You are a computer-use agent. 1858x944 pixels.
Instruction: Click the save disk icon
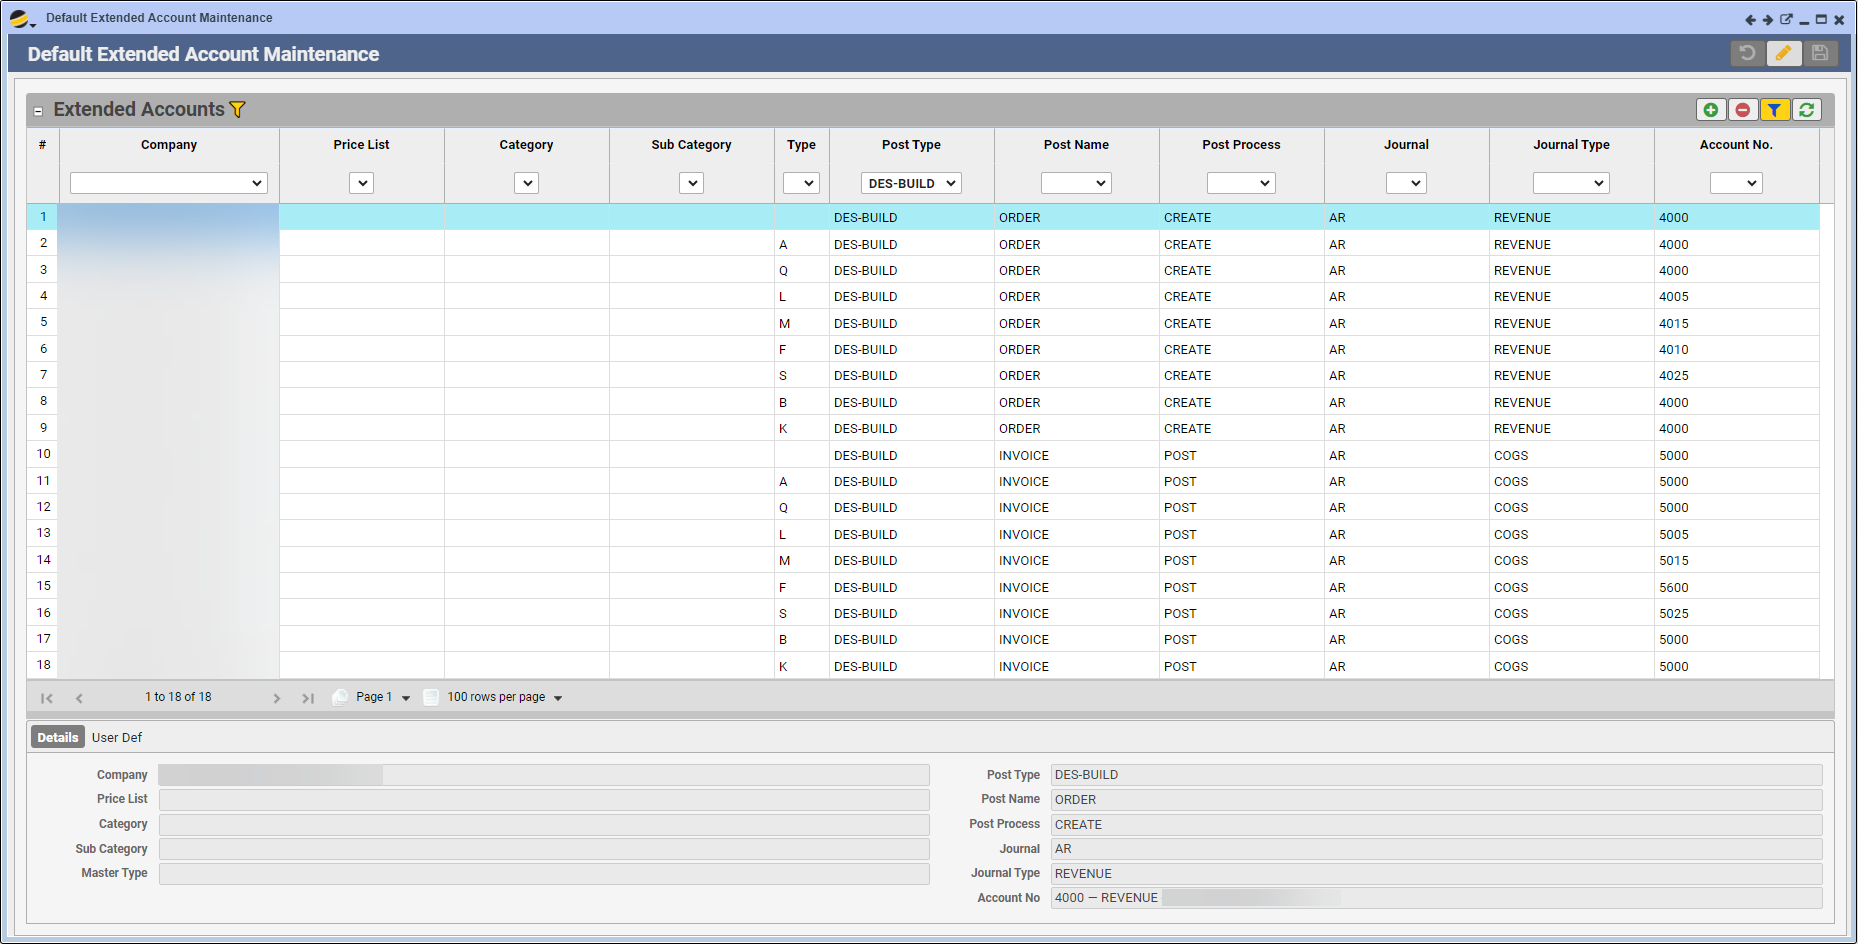(x=1820, y=53)
